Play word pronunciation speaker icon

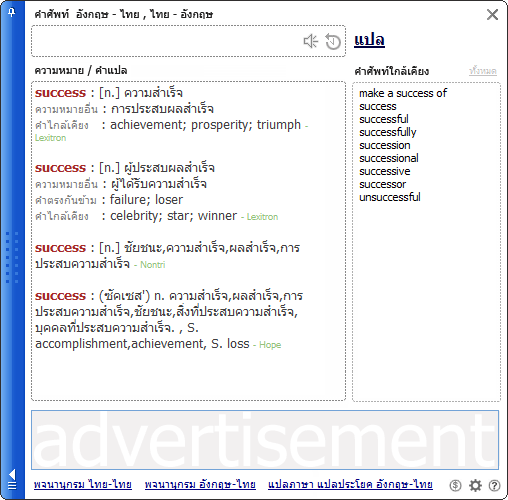pos(311,41)
